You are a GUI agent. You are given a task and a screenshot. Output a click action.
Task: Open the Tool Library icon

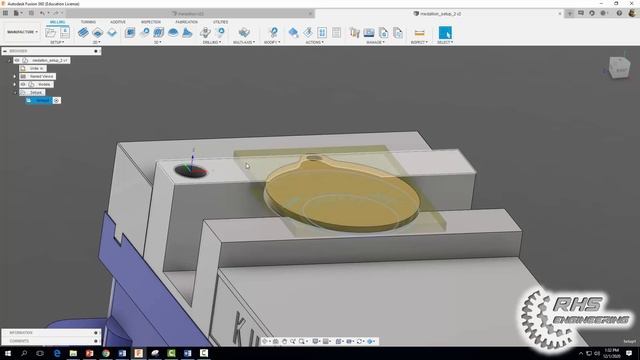pos(355,32)
